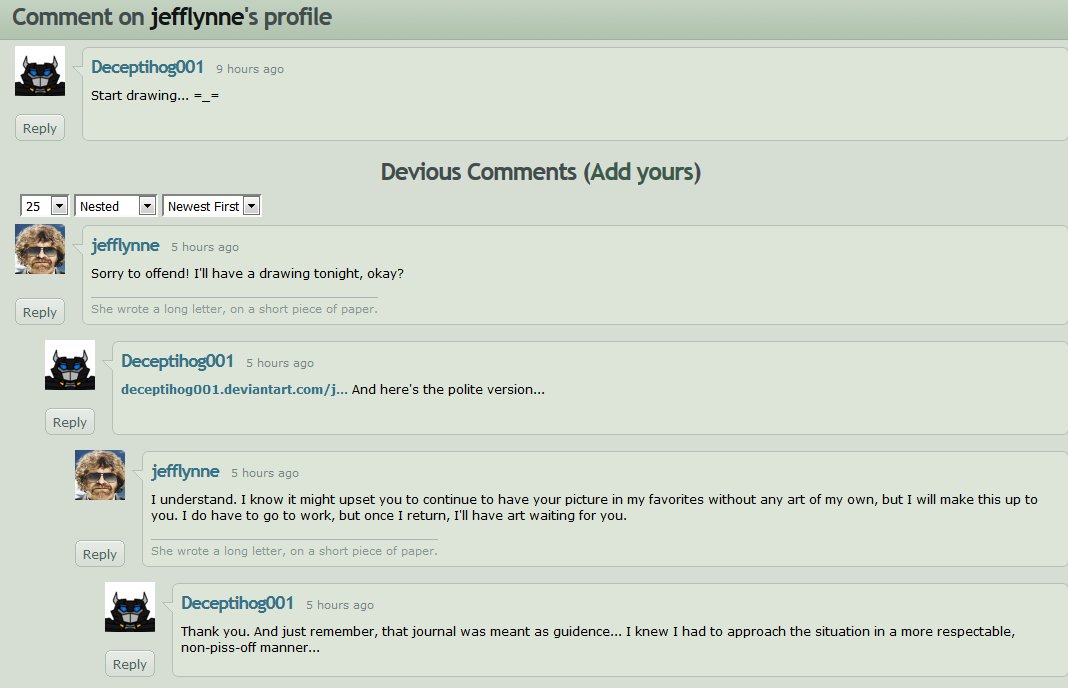1068x688 pixels.
Task: Open Deceptihog001 username on 'Thank you' comment
Action: (x=237, y=603)
